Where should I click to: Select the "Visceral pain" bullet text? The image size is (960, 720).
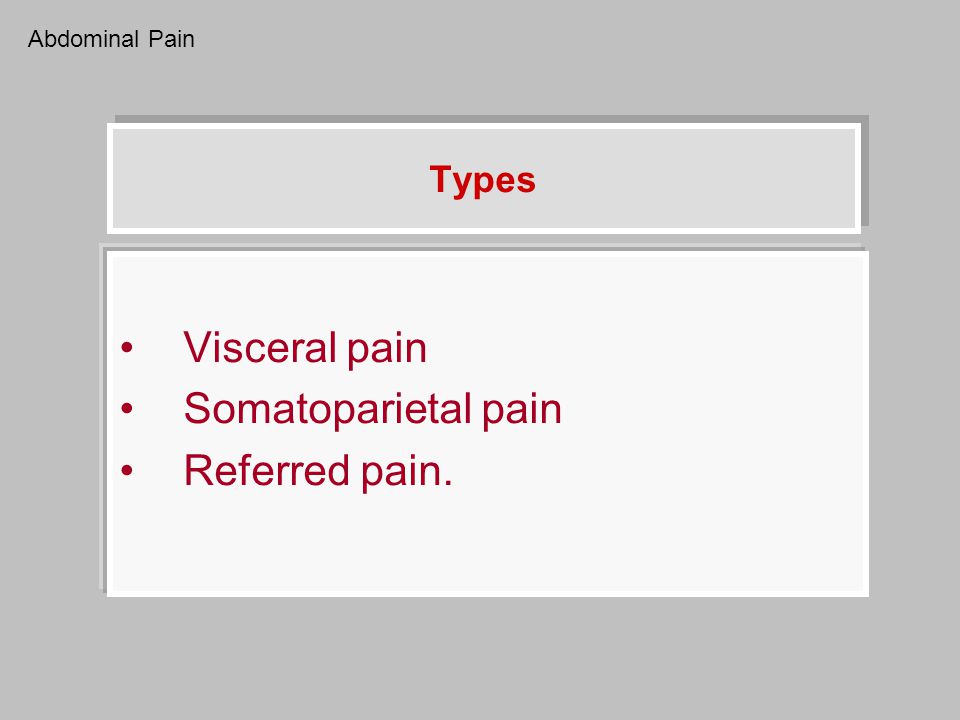[305, 348]
